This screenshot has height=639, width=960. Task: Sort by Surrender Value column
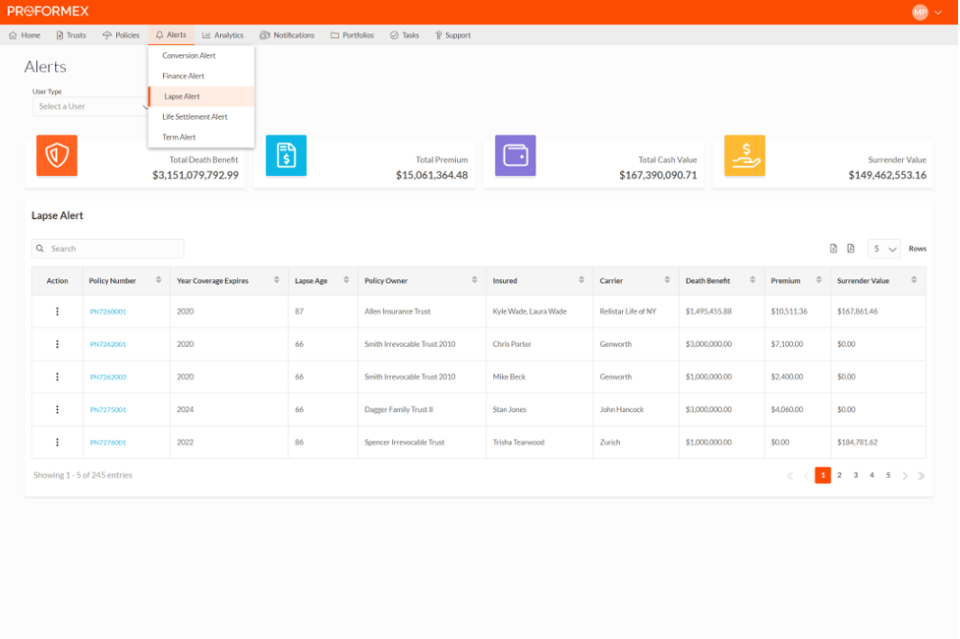pos(914,280)
